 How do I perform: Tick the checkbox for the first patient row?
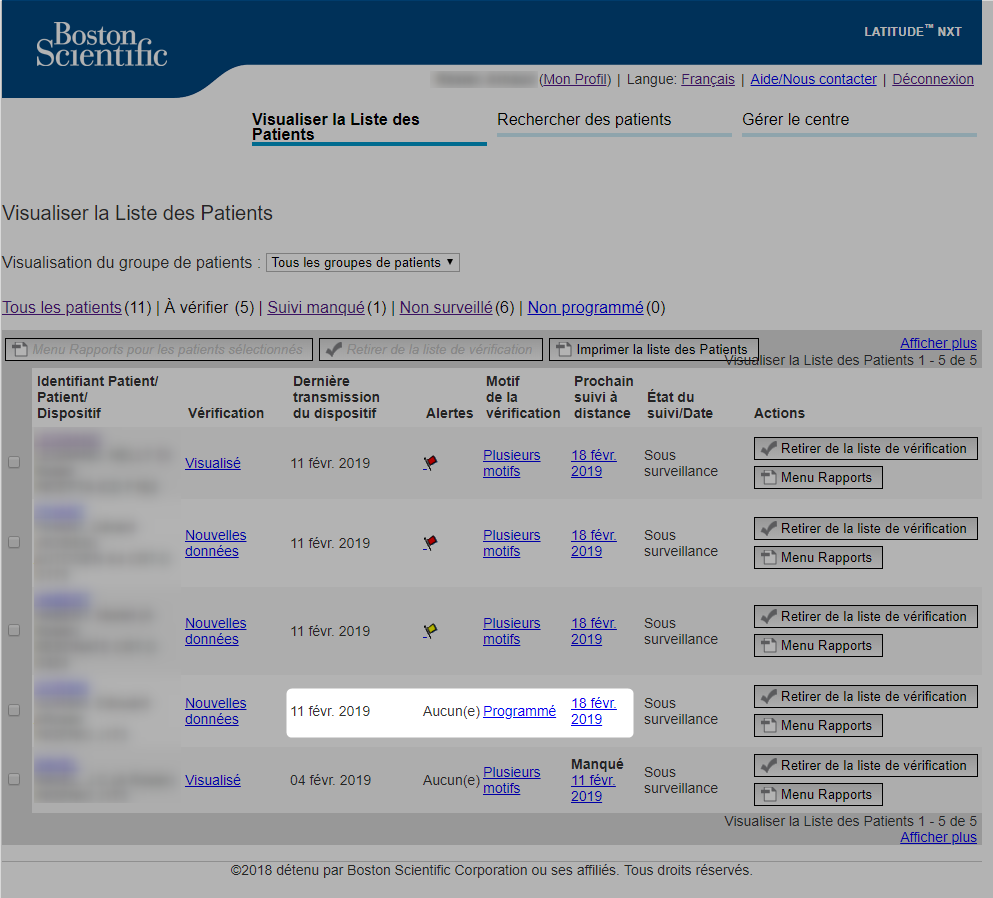[x=14, y=462]
